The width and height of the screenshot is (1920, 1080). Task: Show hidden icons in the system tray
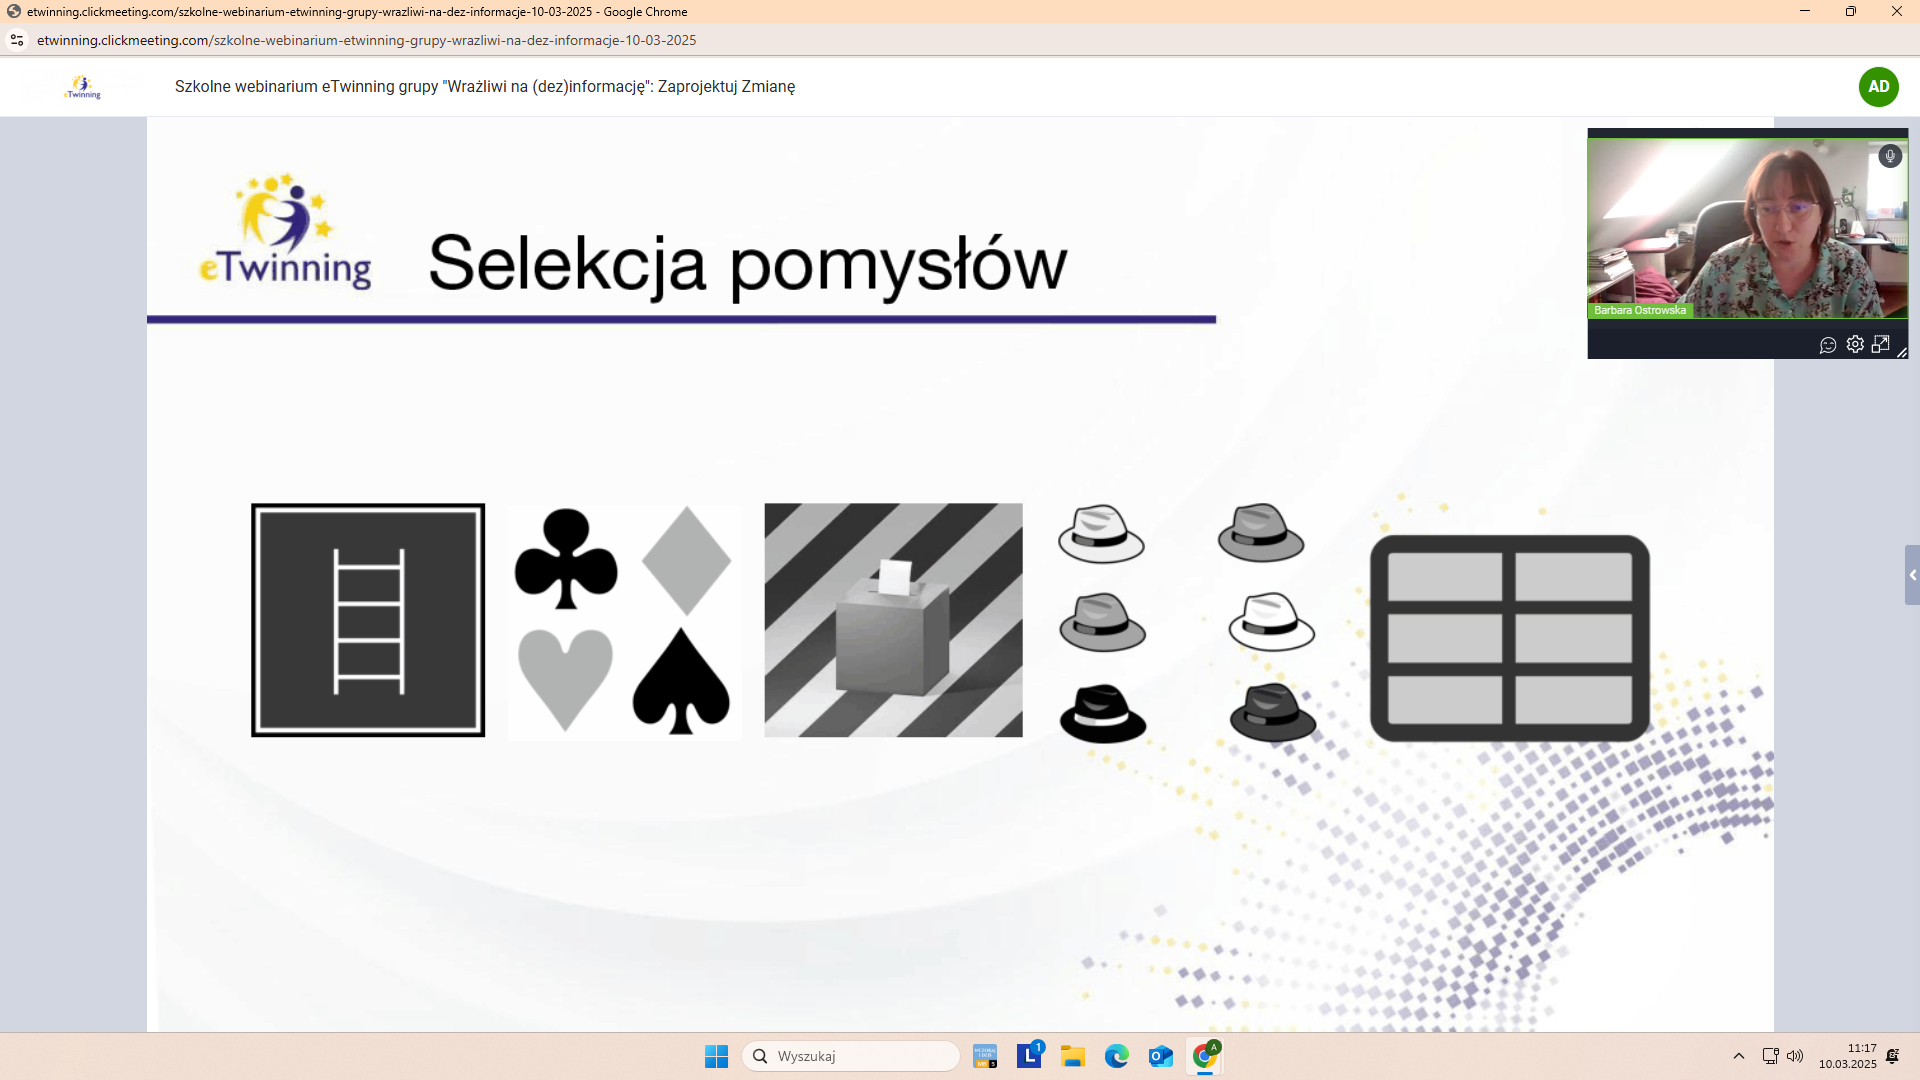click(1738, 1056)
